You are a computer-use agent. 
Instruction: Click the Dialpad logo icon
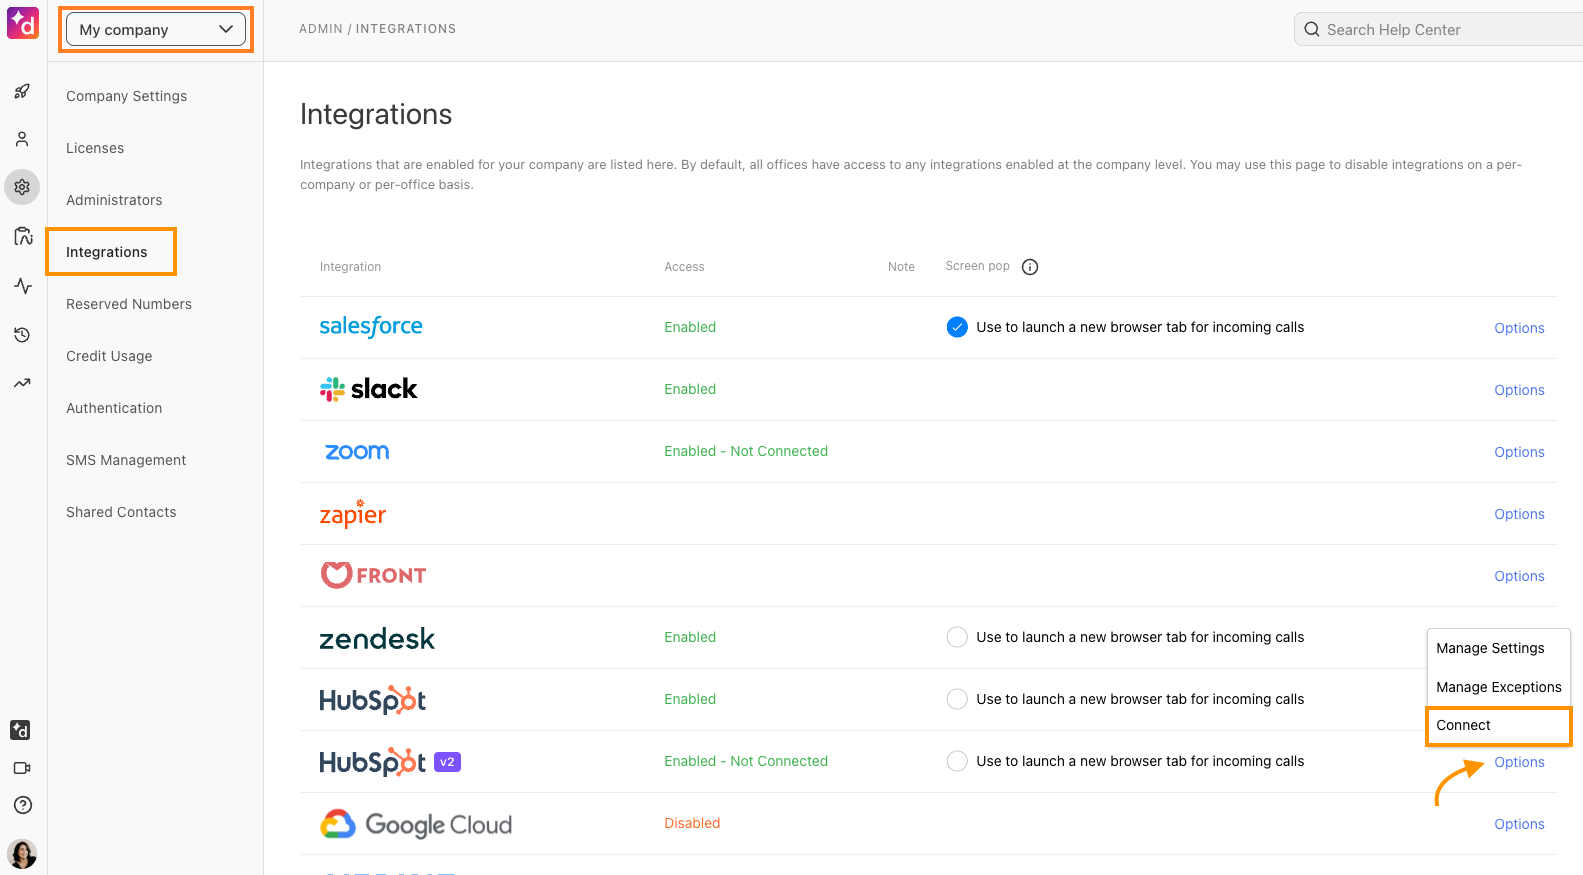coord(23,23)
